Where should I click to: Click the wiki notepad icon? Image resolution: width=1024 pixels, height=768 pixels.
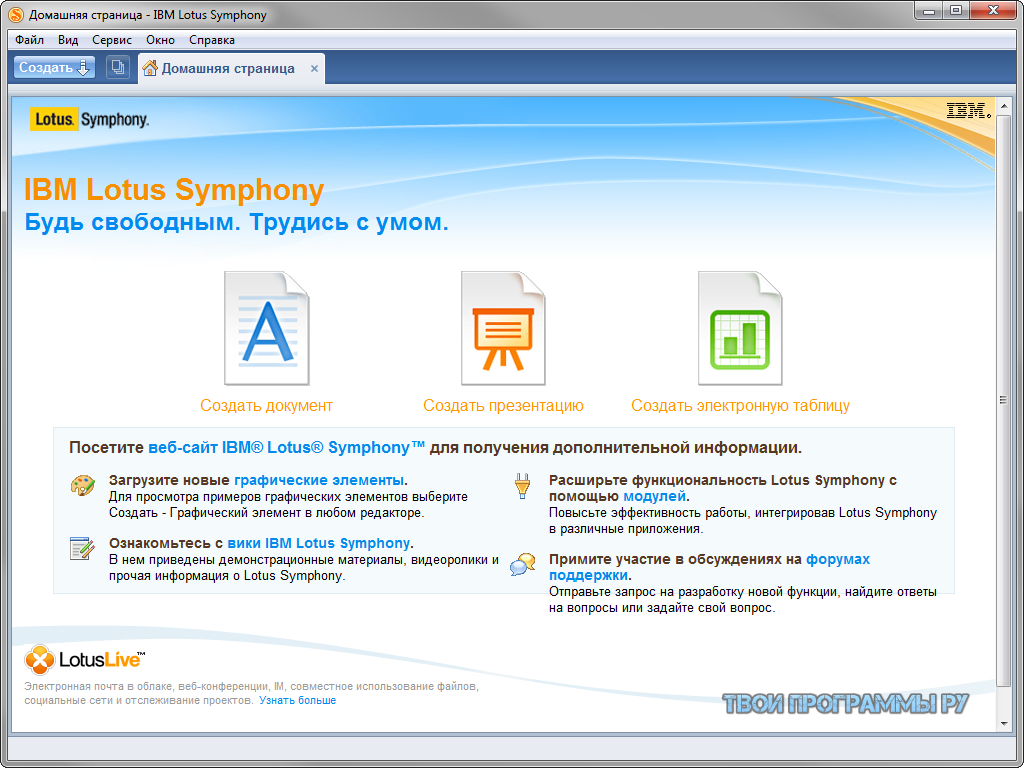tap(82, 548)
